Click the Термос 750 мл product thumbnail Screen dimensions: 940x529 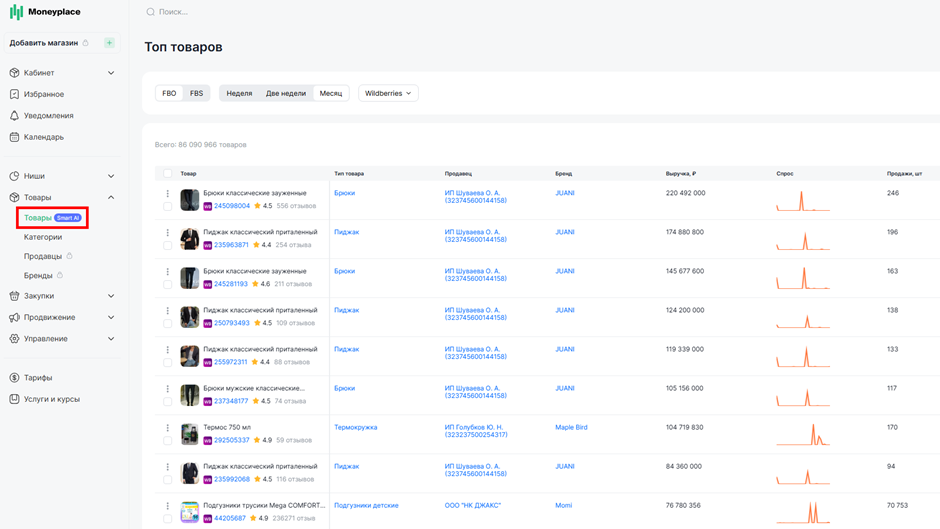[x=189, y=434]
